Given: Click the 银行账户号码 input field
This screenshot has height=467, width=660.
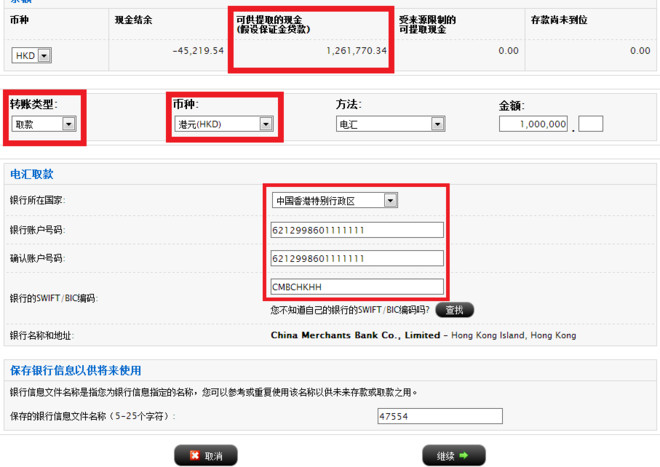Looking at the screenshot, I should pyautogui.click(x=357, y=230).
